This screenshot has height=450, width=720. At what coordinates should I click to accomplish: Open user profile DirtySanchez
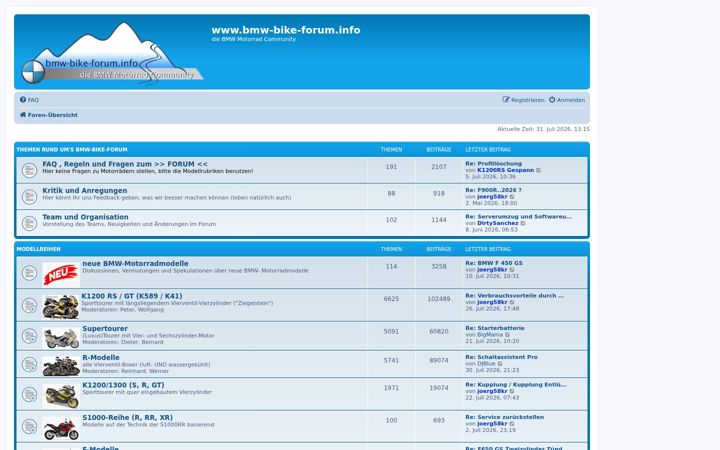(498, 223)
